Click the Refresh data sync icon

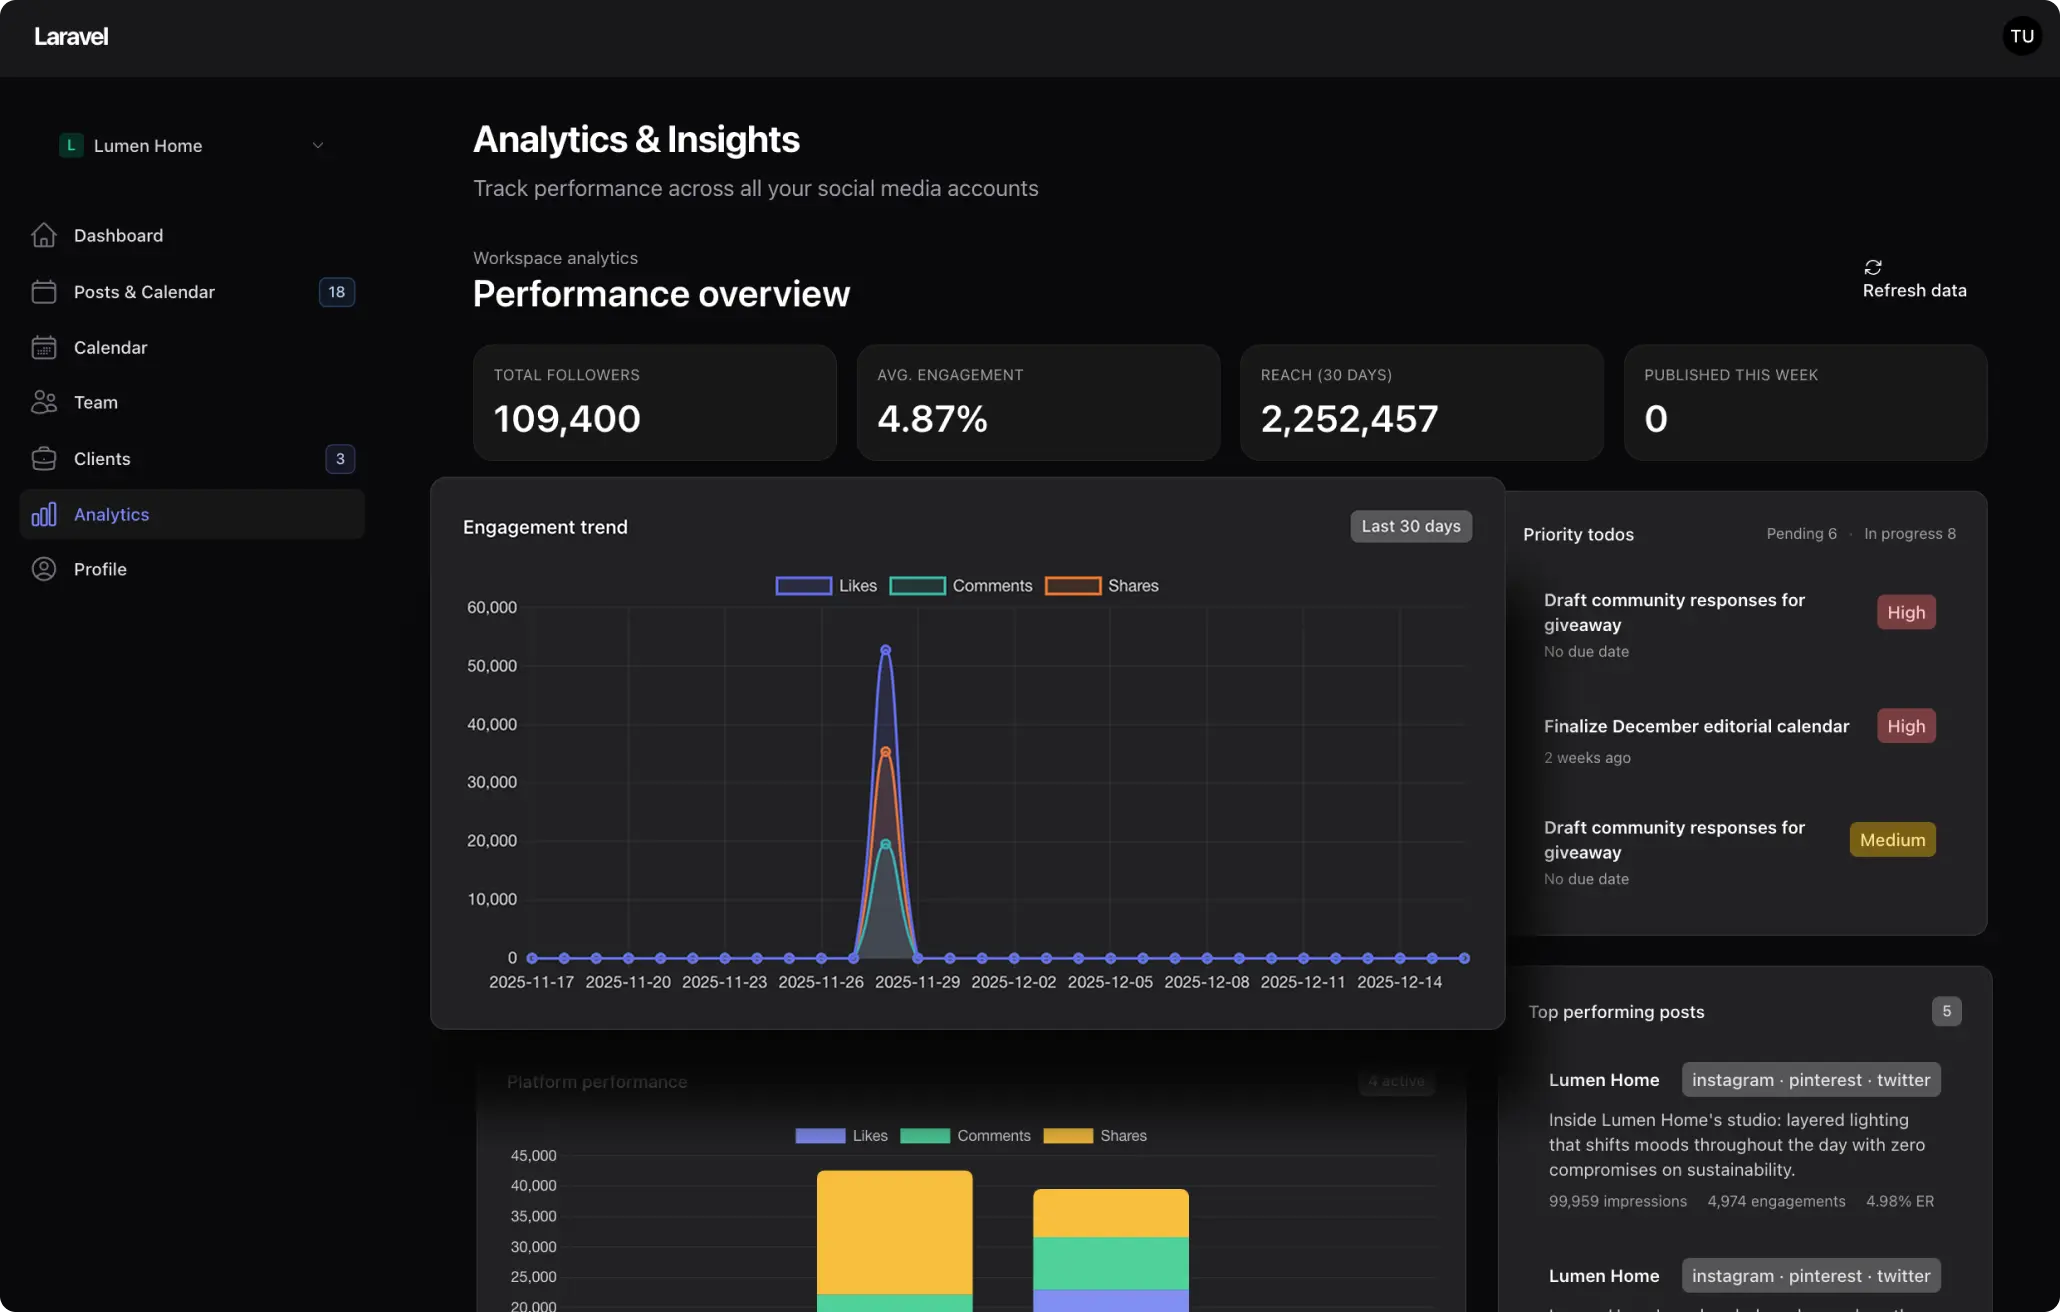[1874, 268]
